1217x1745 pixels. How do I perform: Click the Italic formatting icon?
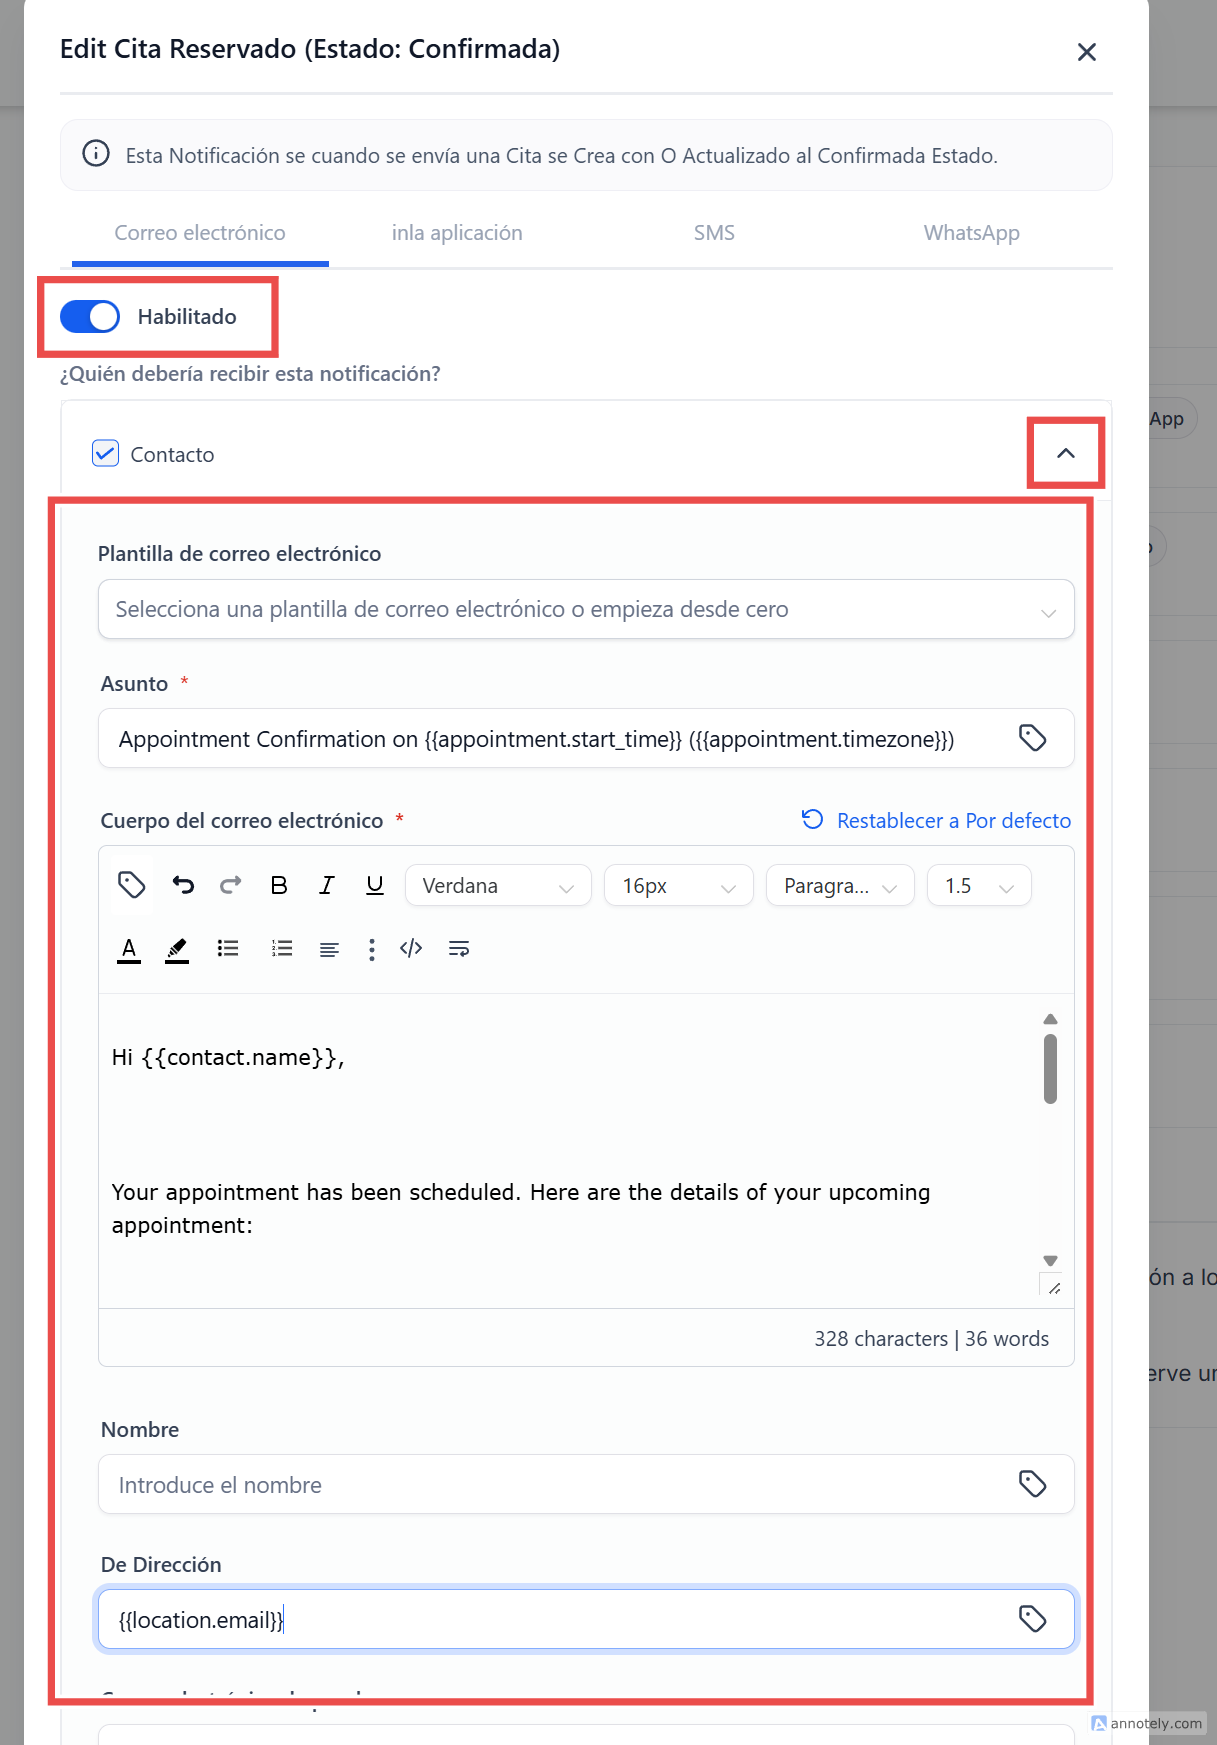pyautogui.click(x=326, y=885)
